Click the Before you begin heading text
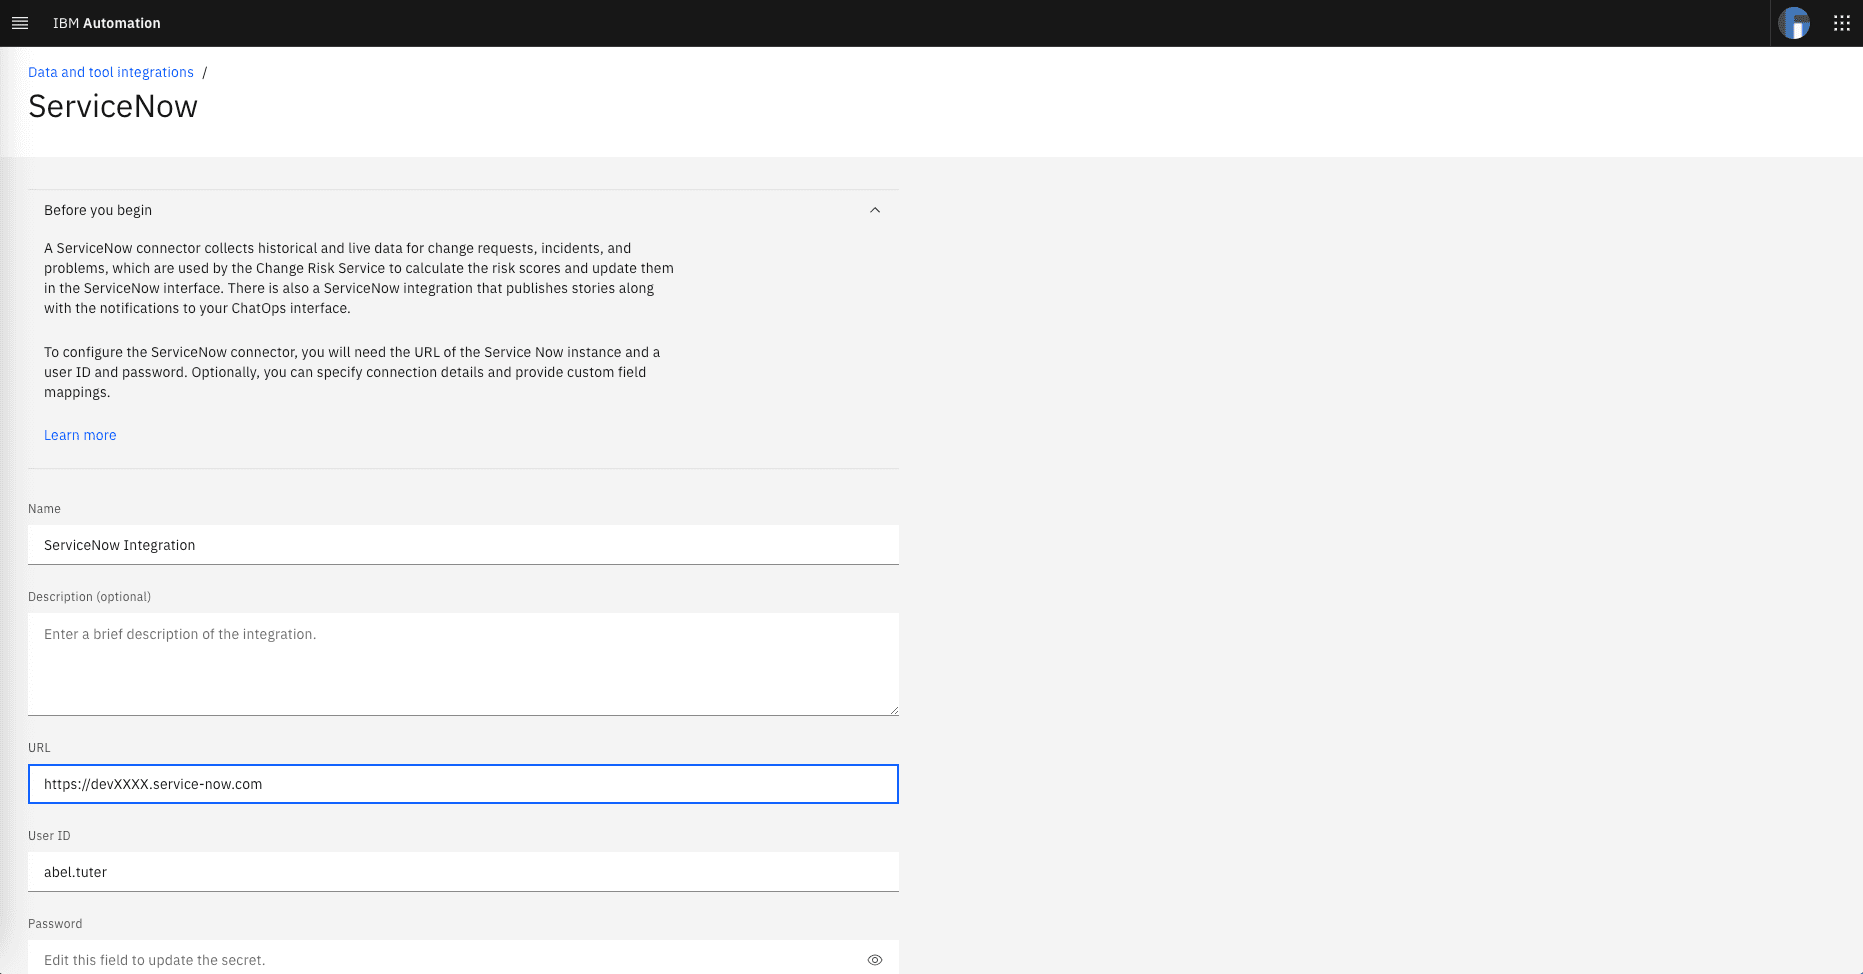This screenshot has height=974, width=1863. 97,210
